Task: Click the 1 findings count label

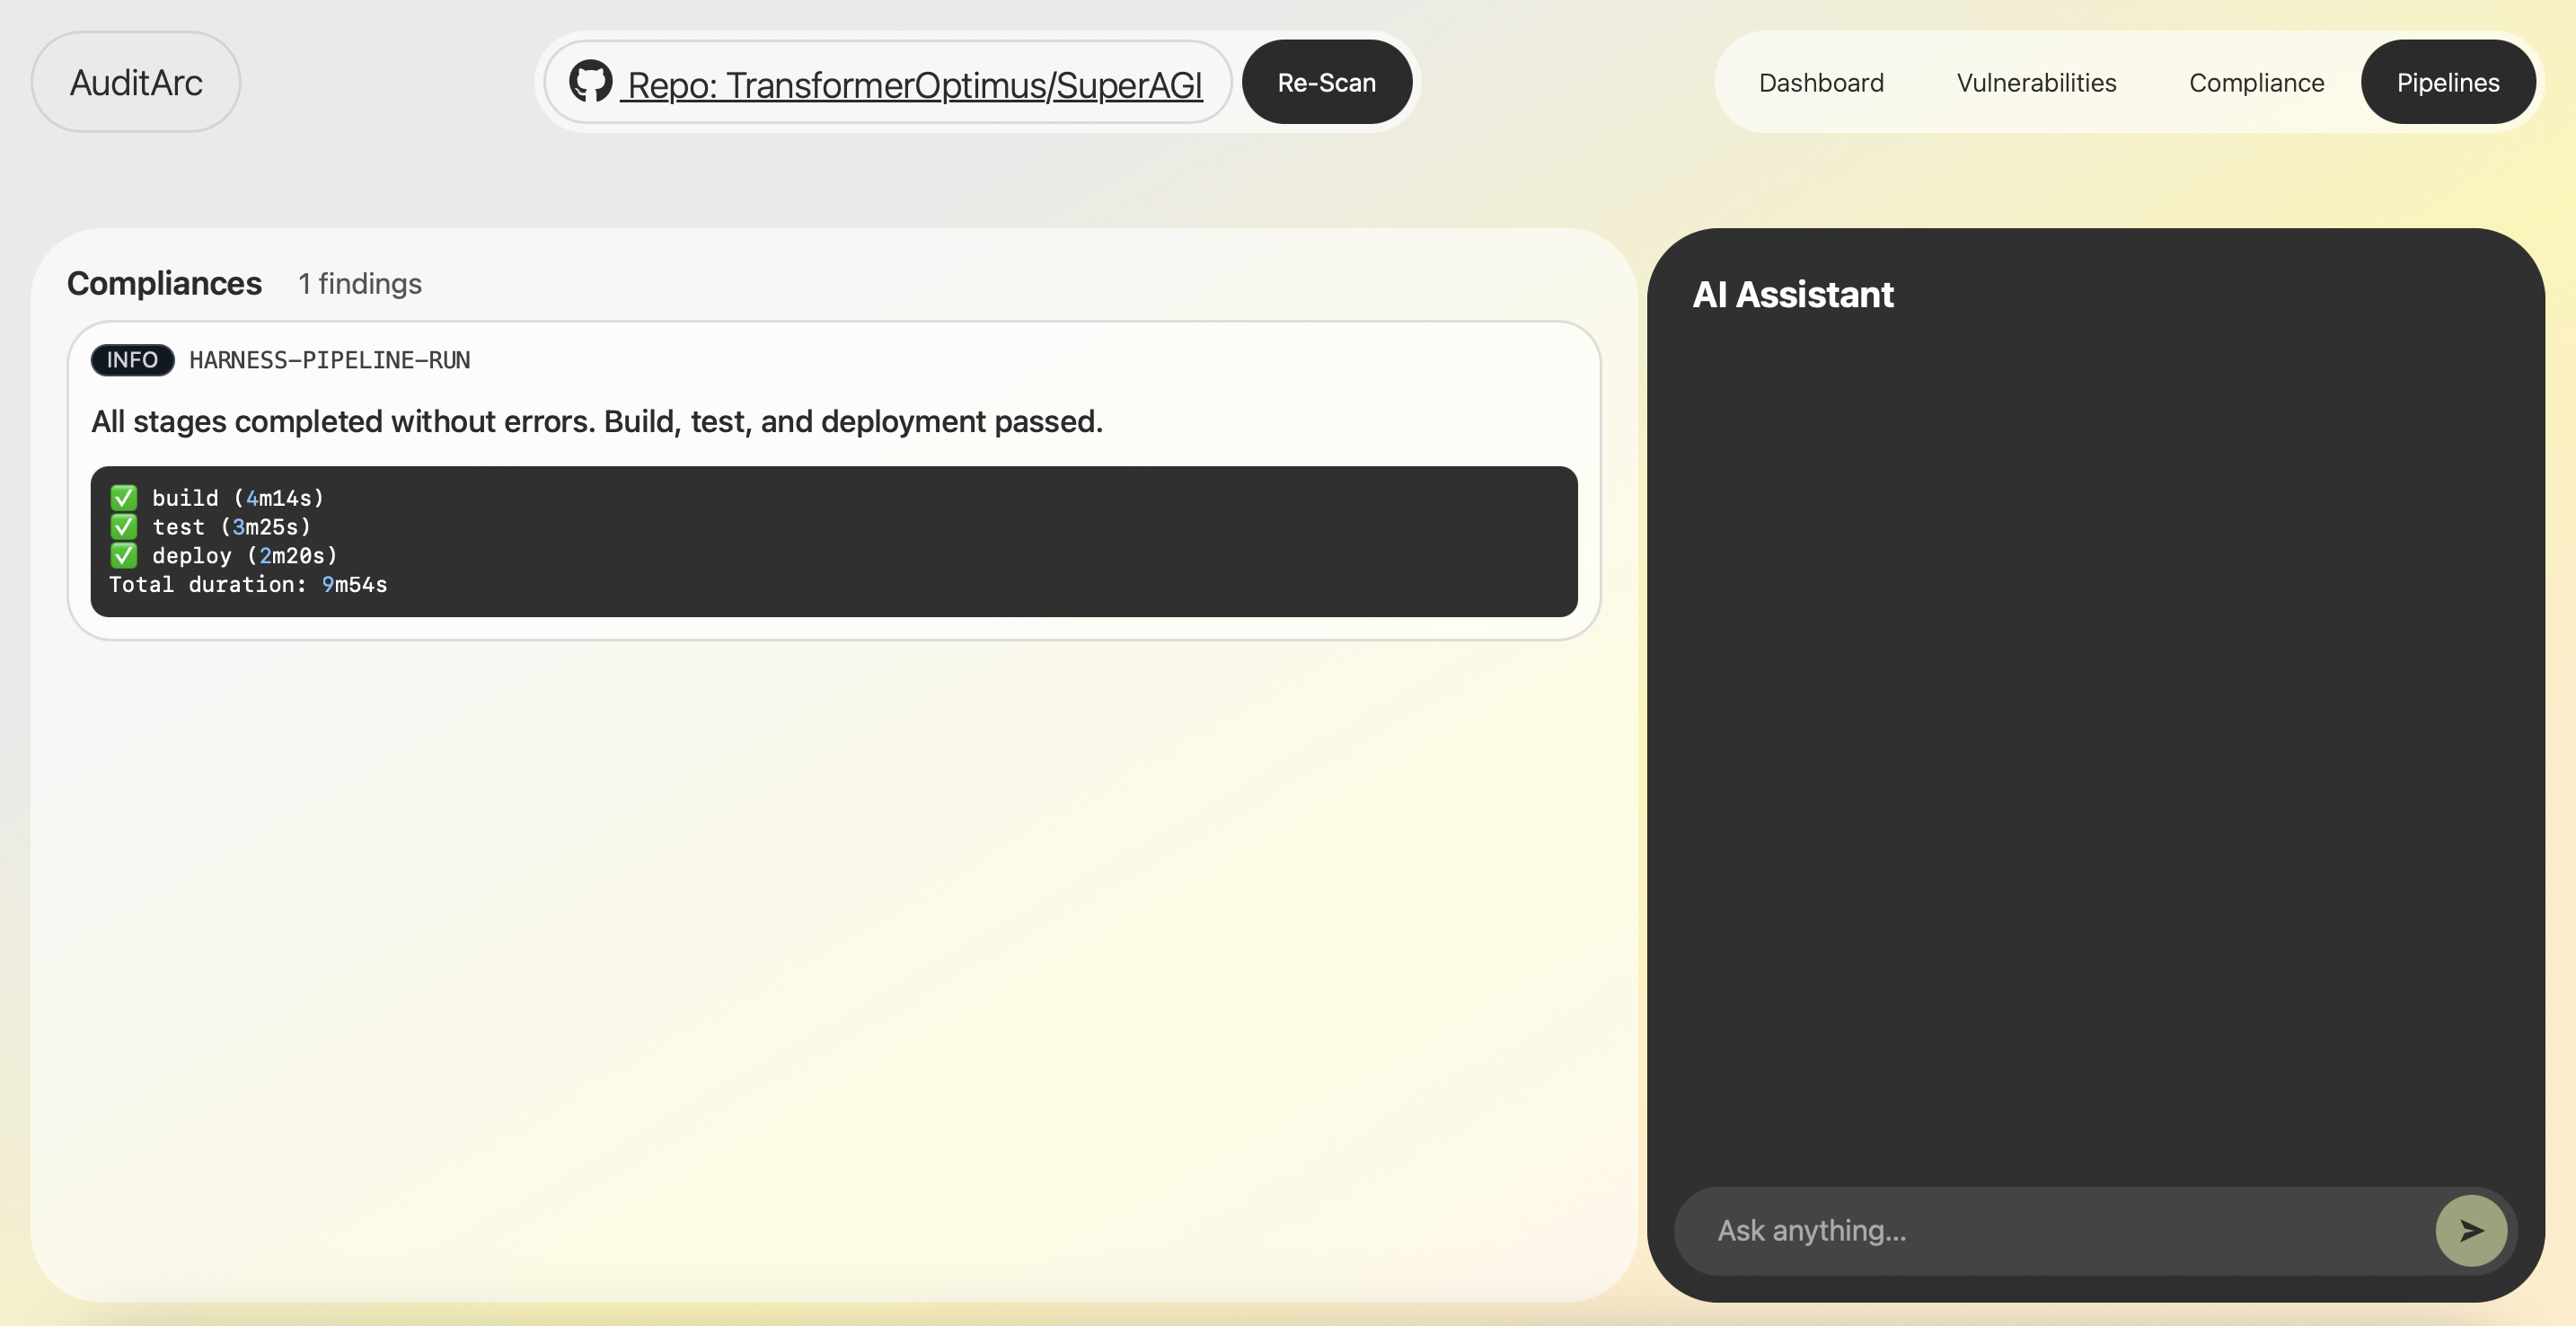Action: [x=360, y=284]
